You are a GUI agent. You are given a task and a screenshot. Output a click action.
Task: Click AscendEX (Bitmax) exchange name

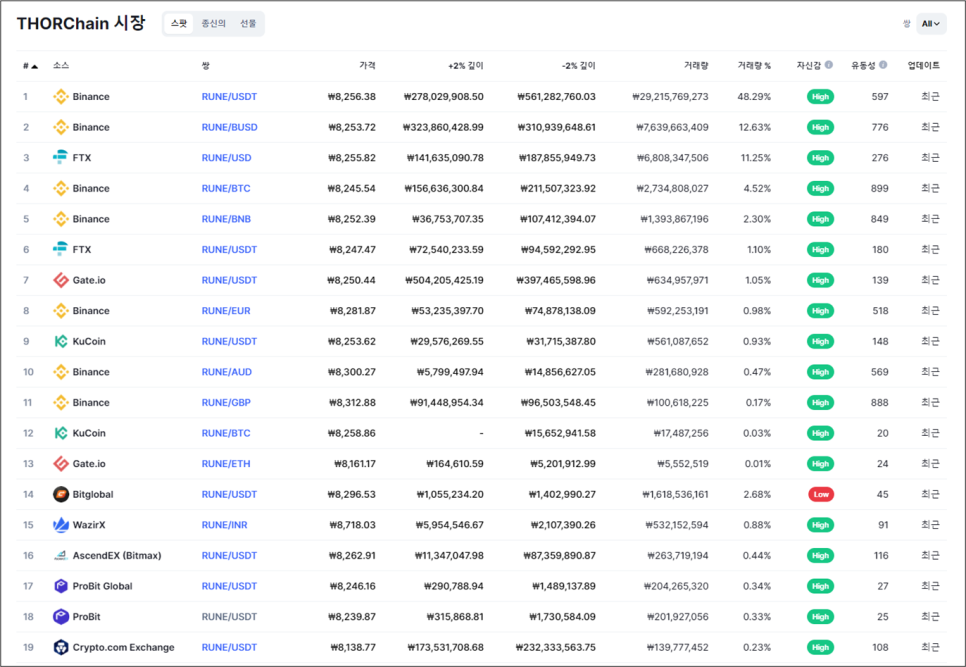click(x=117, y=556)
